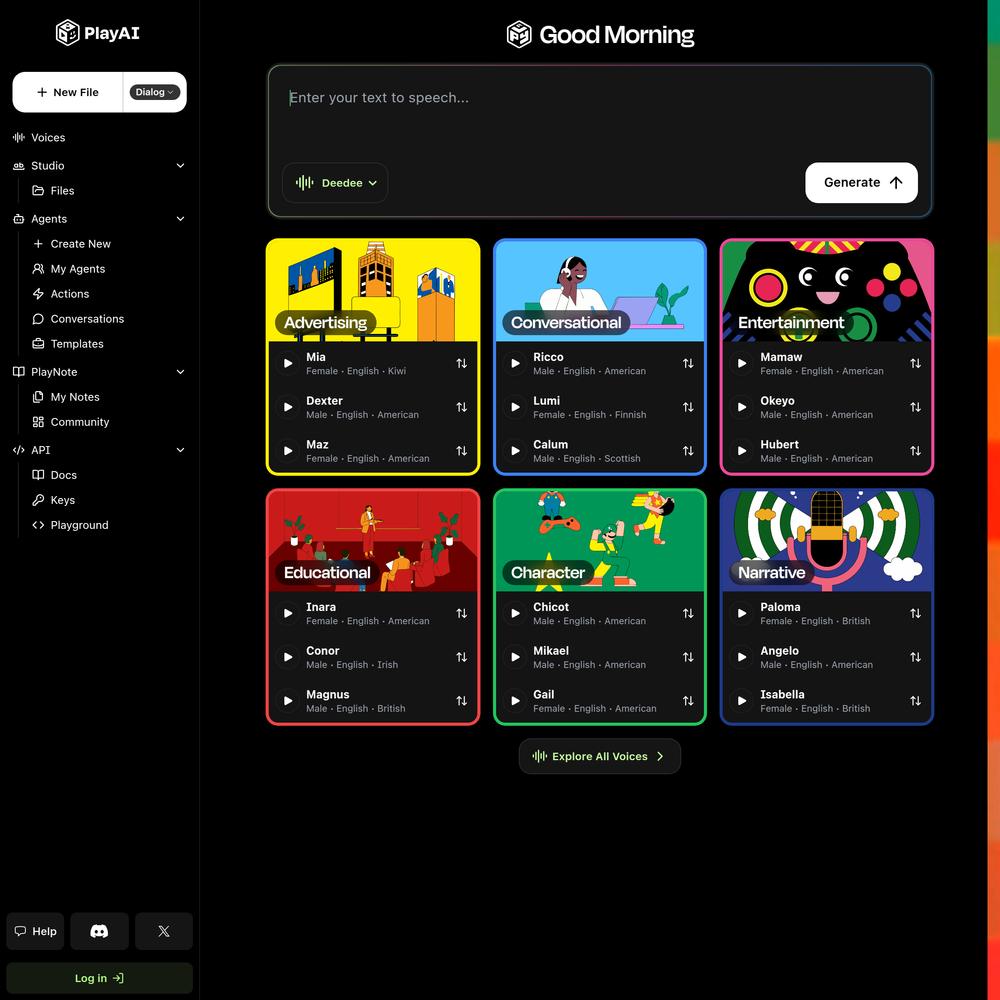The height and width of the screenshot is (1000, 1000).
Task: Click swap arrows icon next to Ricco
Action: pos(688,364)
